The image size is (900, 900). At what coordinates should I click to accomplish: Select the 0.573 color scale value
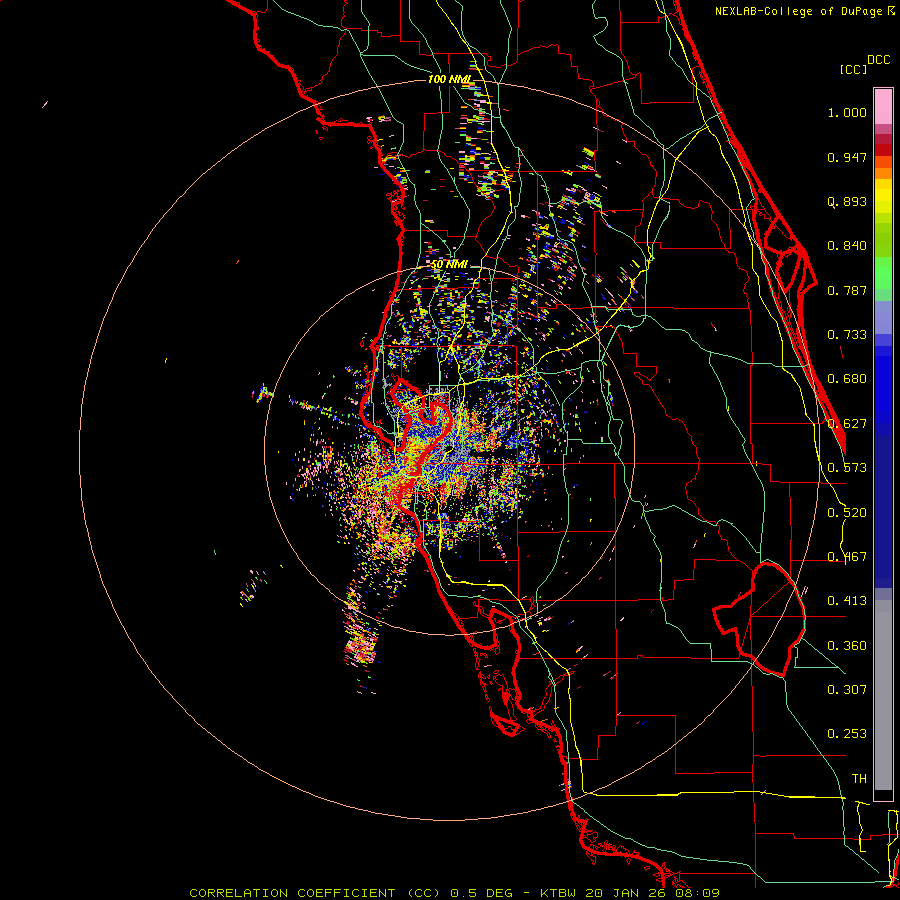[847, 468]
